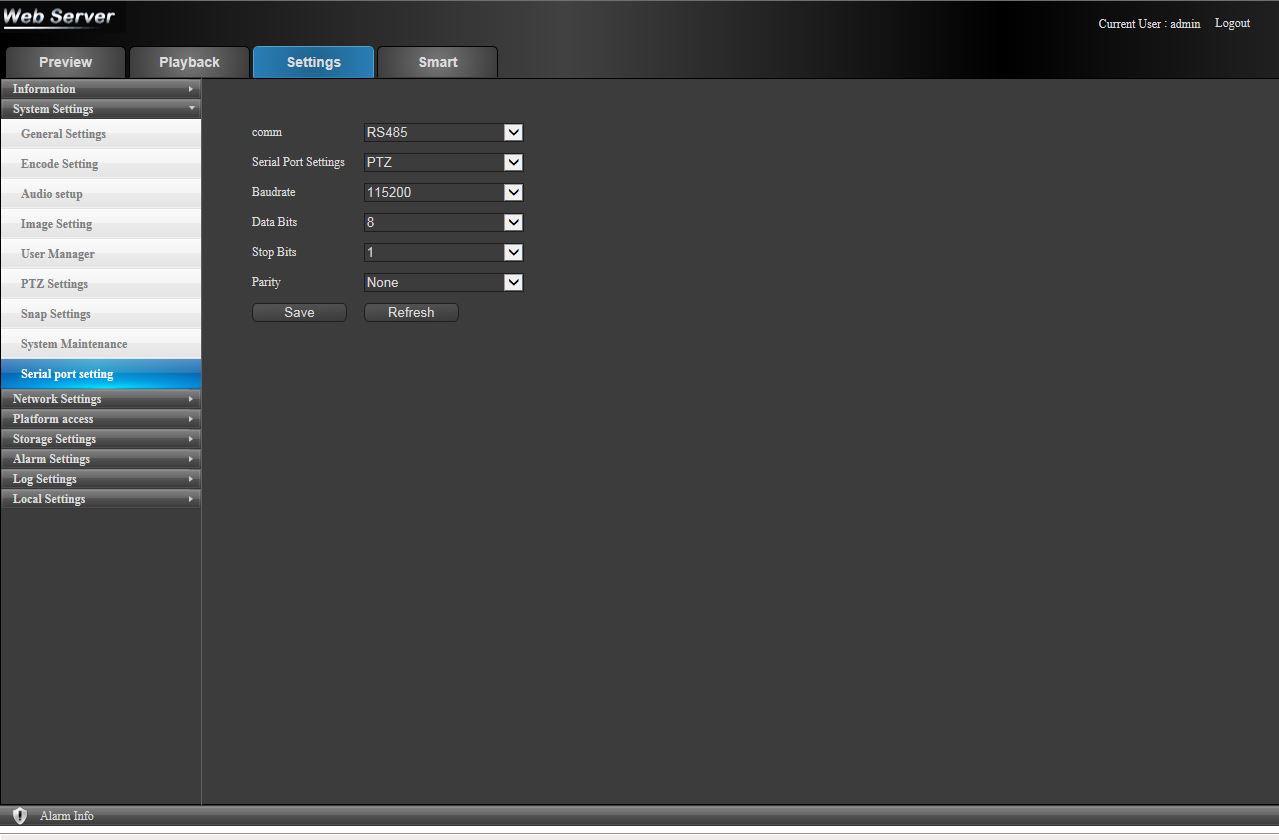Switch to the Playback tab
The width and height of the screenshot is (1279, 840).
pos(189,62)
